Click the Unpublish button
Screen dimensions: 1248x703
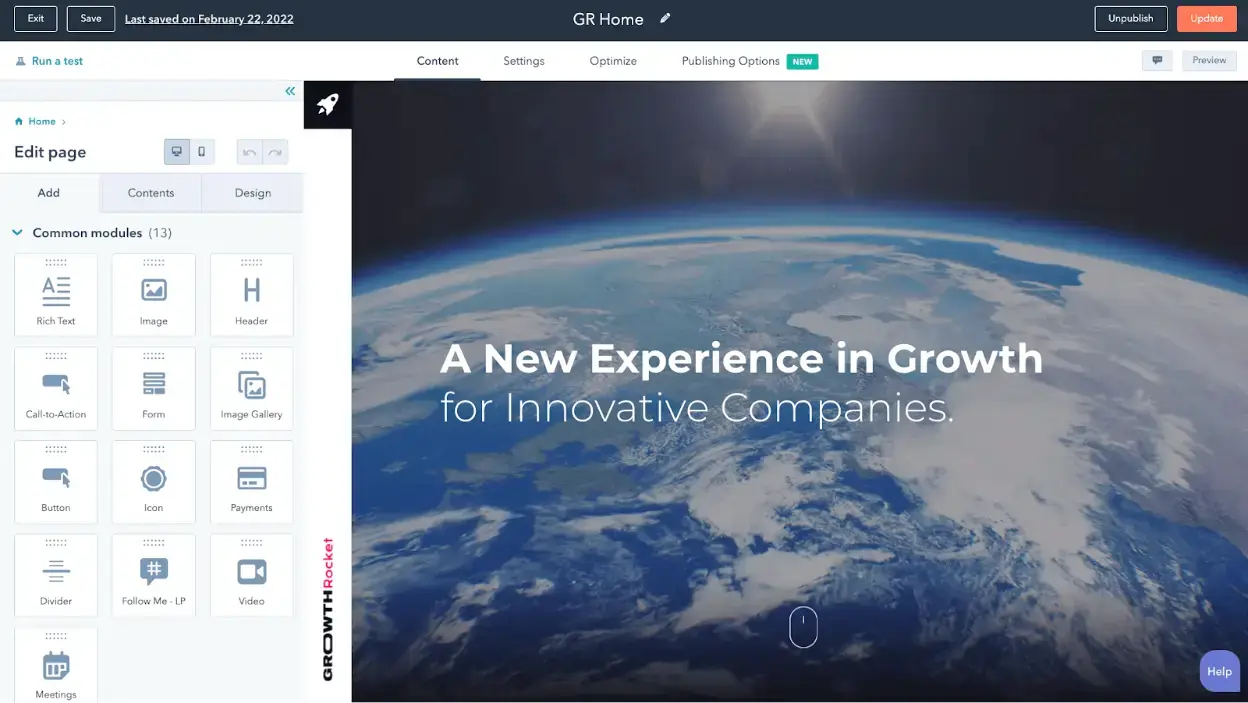point(1131,18)
